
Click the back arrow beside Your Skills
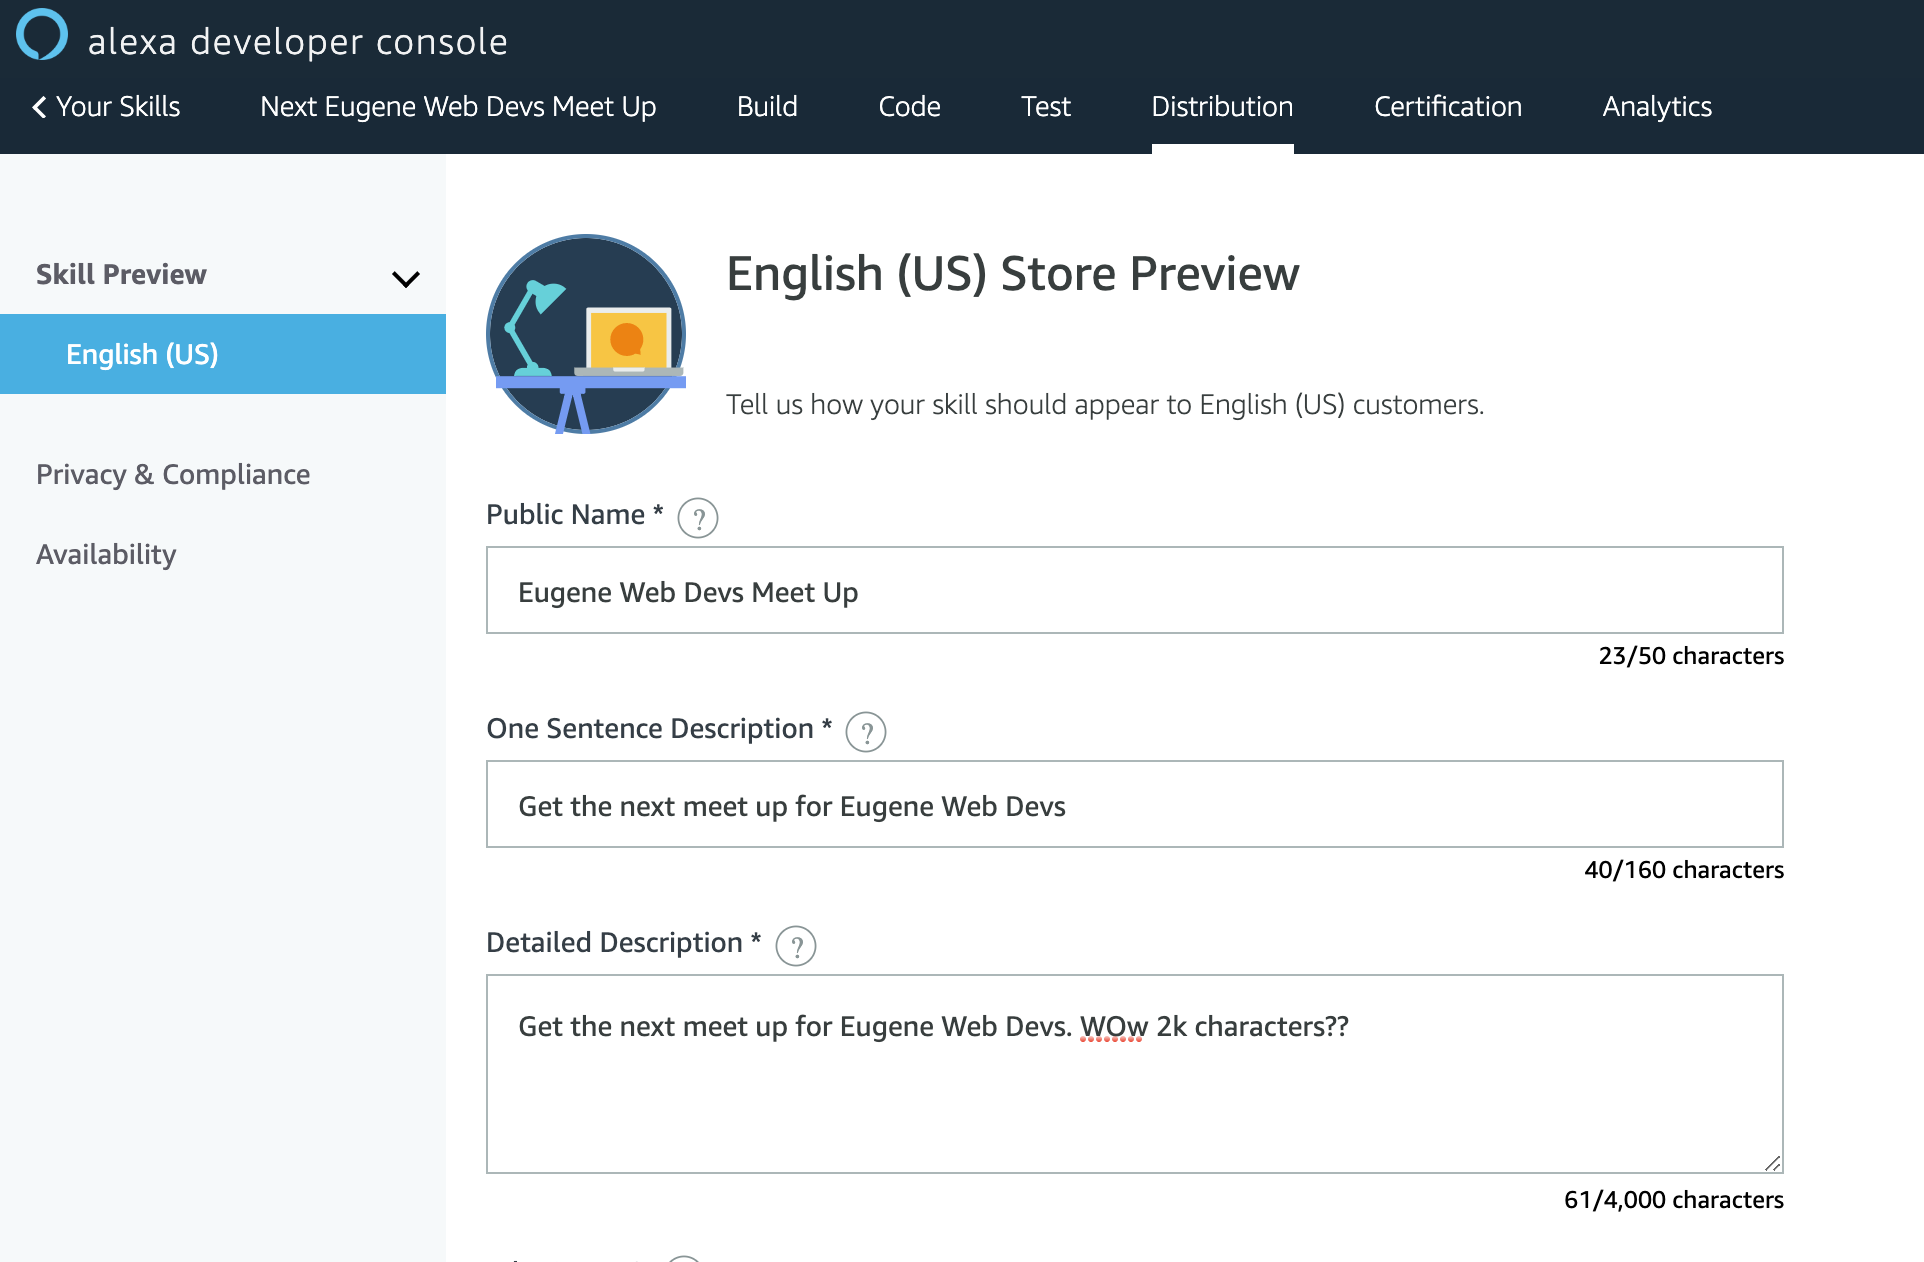pyautogui.click(x=40, y=107)
